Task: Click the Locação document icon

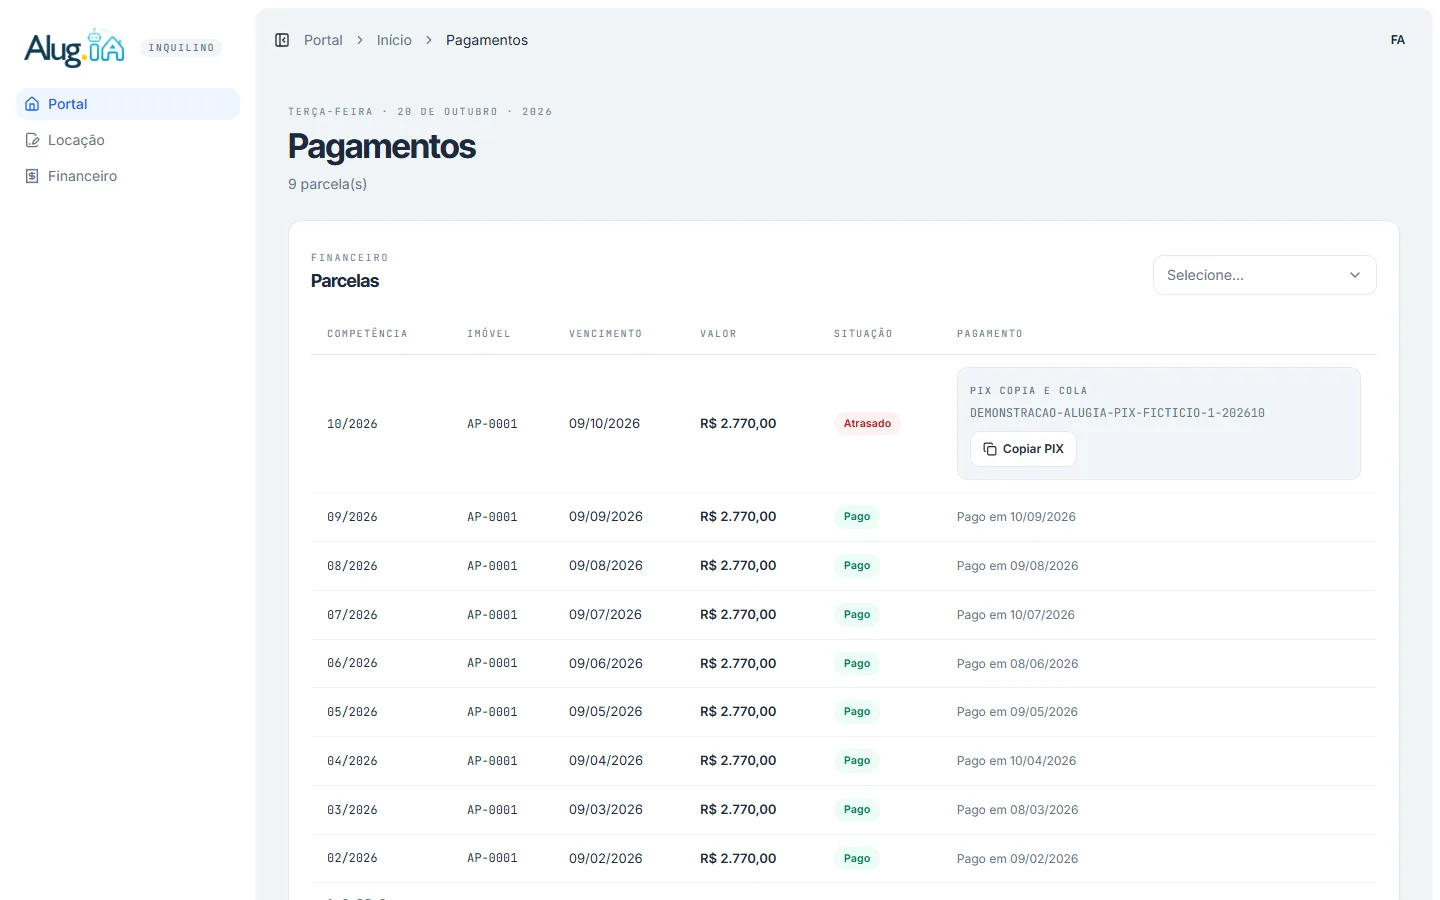Action: pos(32,140)
